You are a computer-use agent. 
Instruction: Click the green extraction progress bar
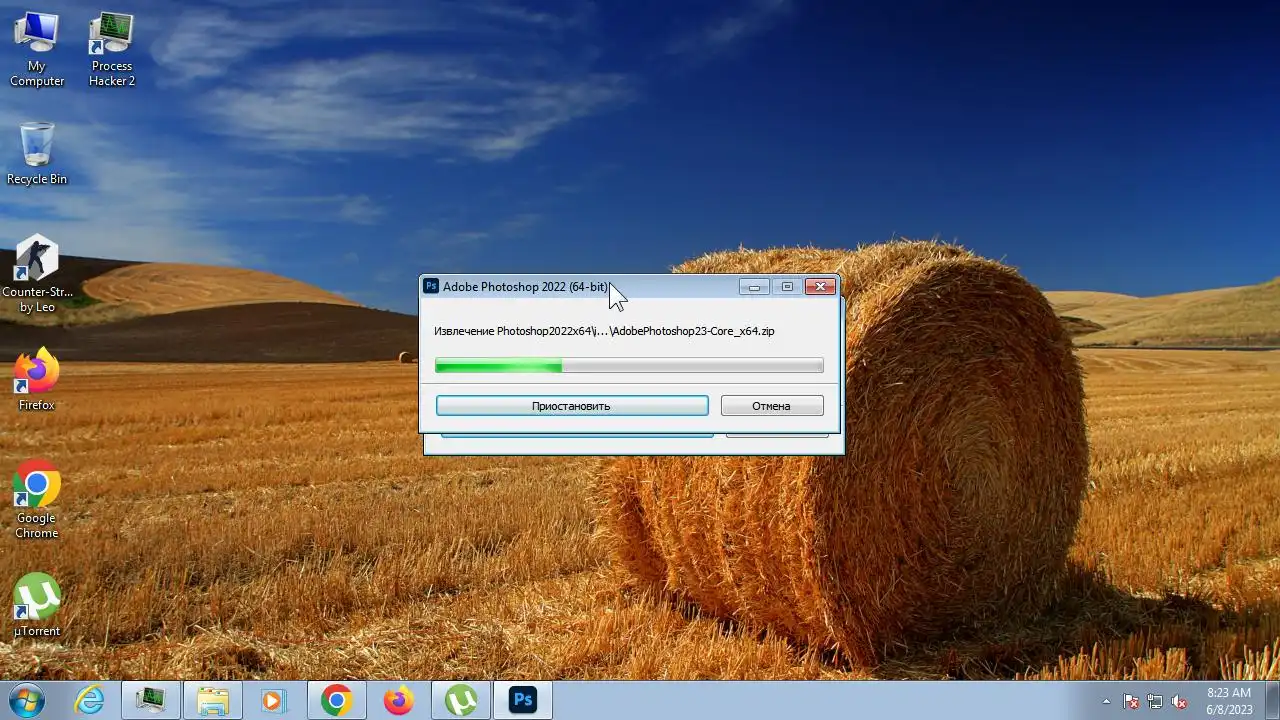pos(629,366)
